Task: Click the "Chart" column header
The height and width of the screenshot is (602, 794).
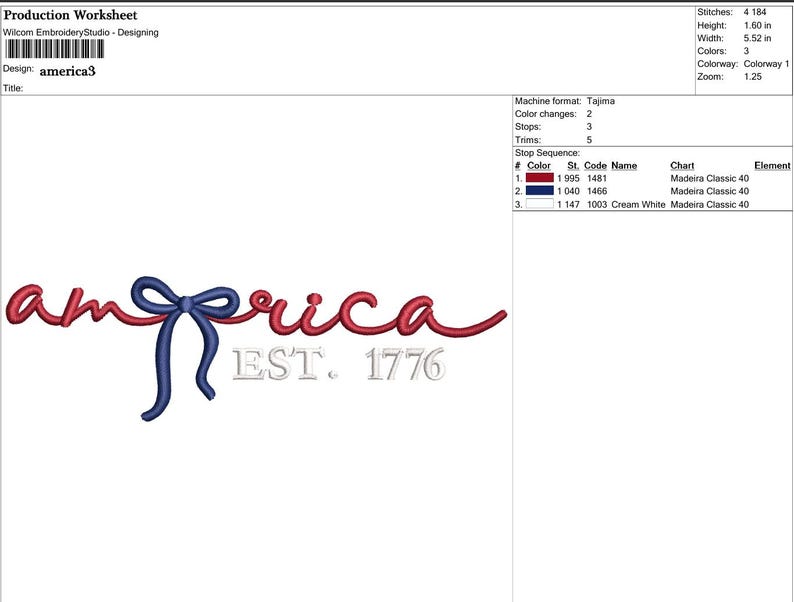Action: coord(682,166)
